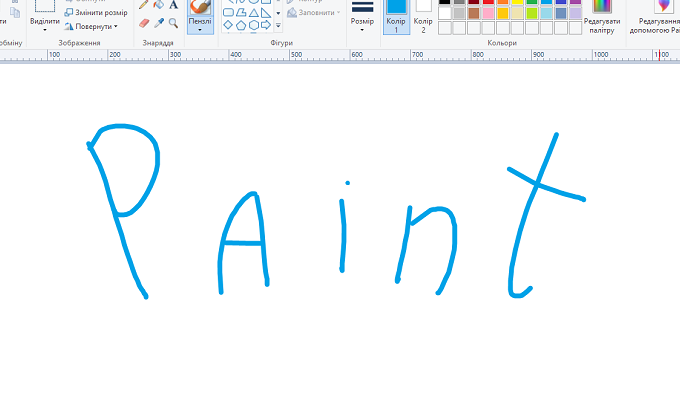
Task: Pick the blue-gray color swatch
Action: (561, 13)
